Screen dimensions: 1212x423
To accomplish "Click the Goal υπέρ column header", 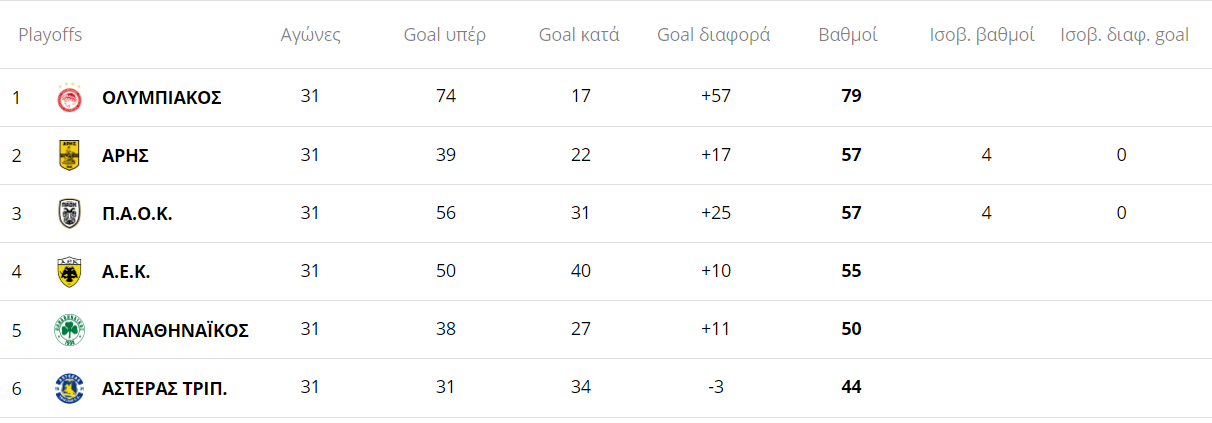I will tap(445, 35).
